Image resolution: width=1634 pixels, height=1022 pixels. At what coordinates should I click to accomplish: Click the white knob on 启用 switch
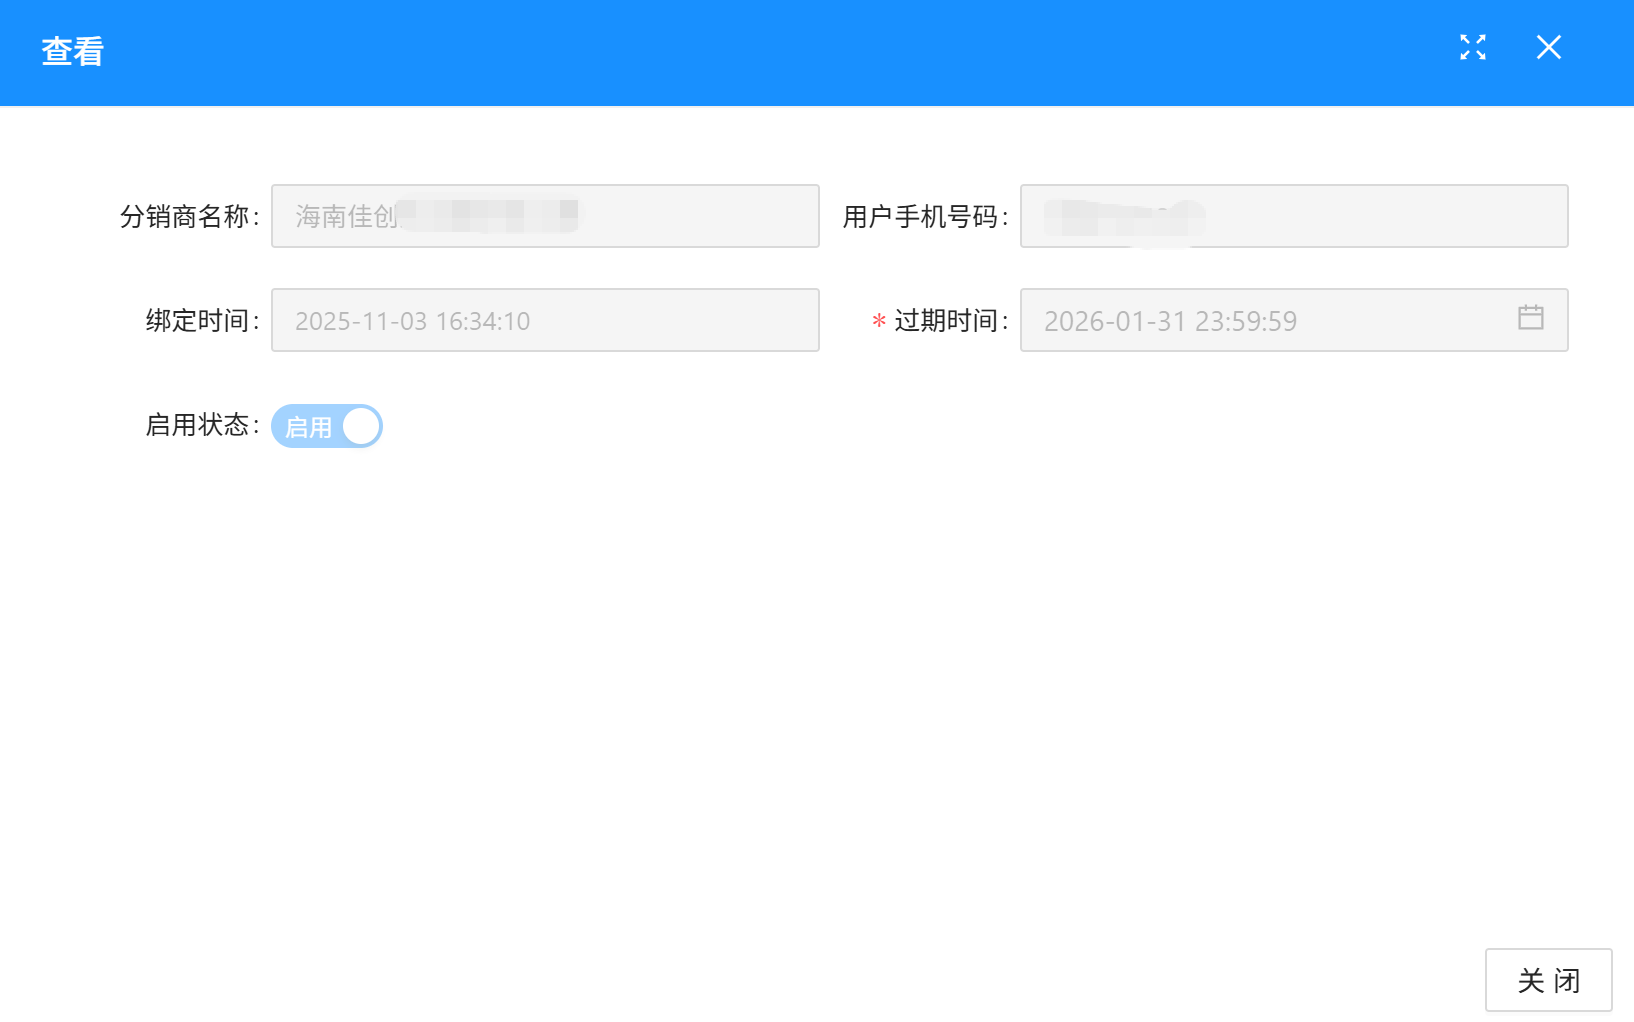361,426
